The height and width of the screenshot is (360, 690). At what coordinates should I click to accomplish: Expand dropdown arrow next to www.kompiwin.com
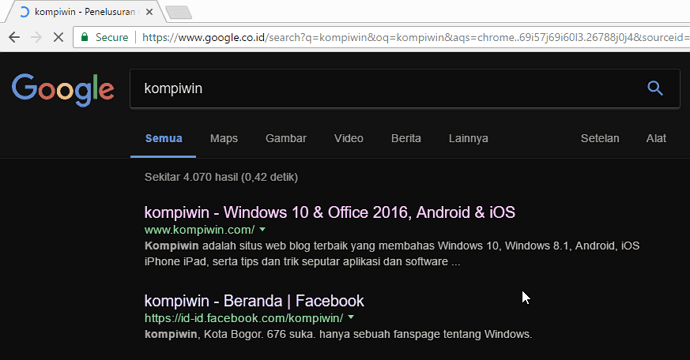click(x=263, y=229)
